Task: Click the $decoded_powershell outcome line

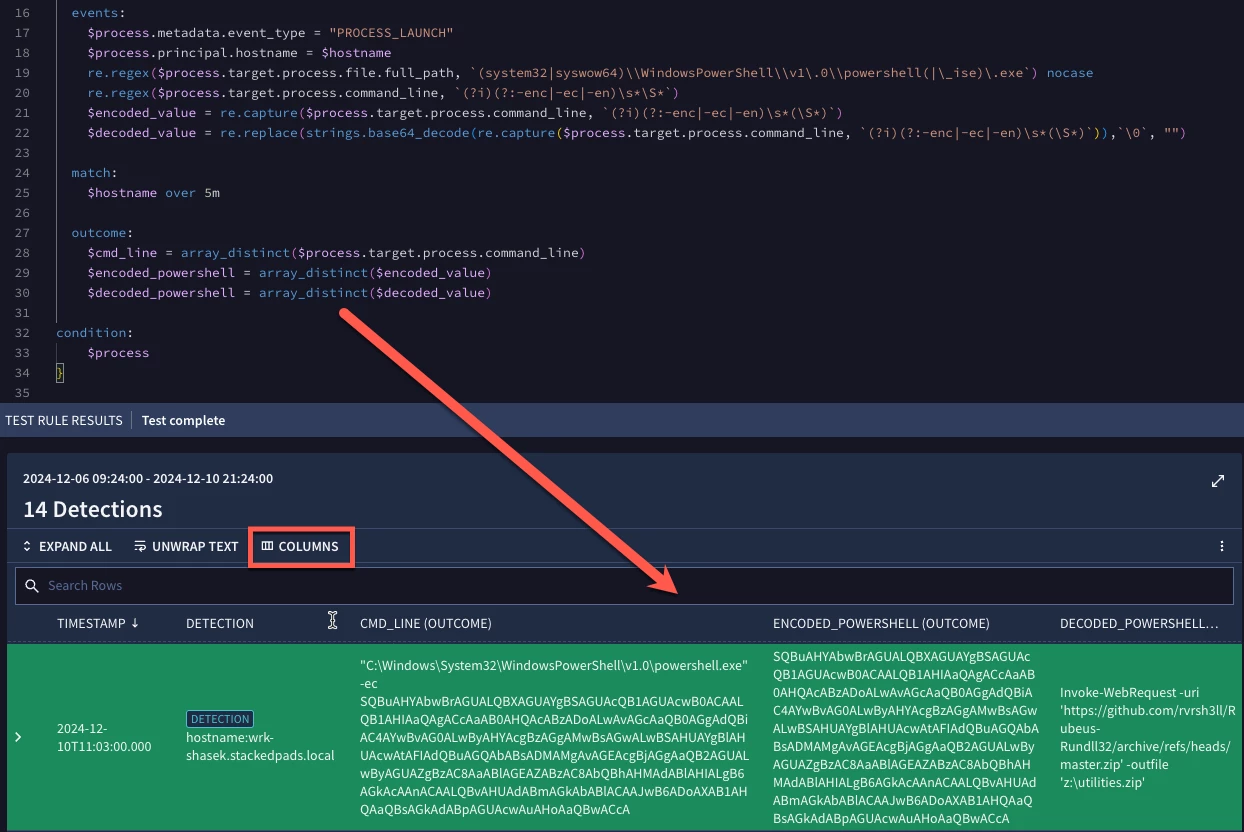Action: click(x=290, y=293)
